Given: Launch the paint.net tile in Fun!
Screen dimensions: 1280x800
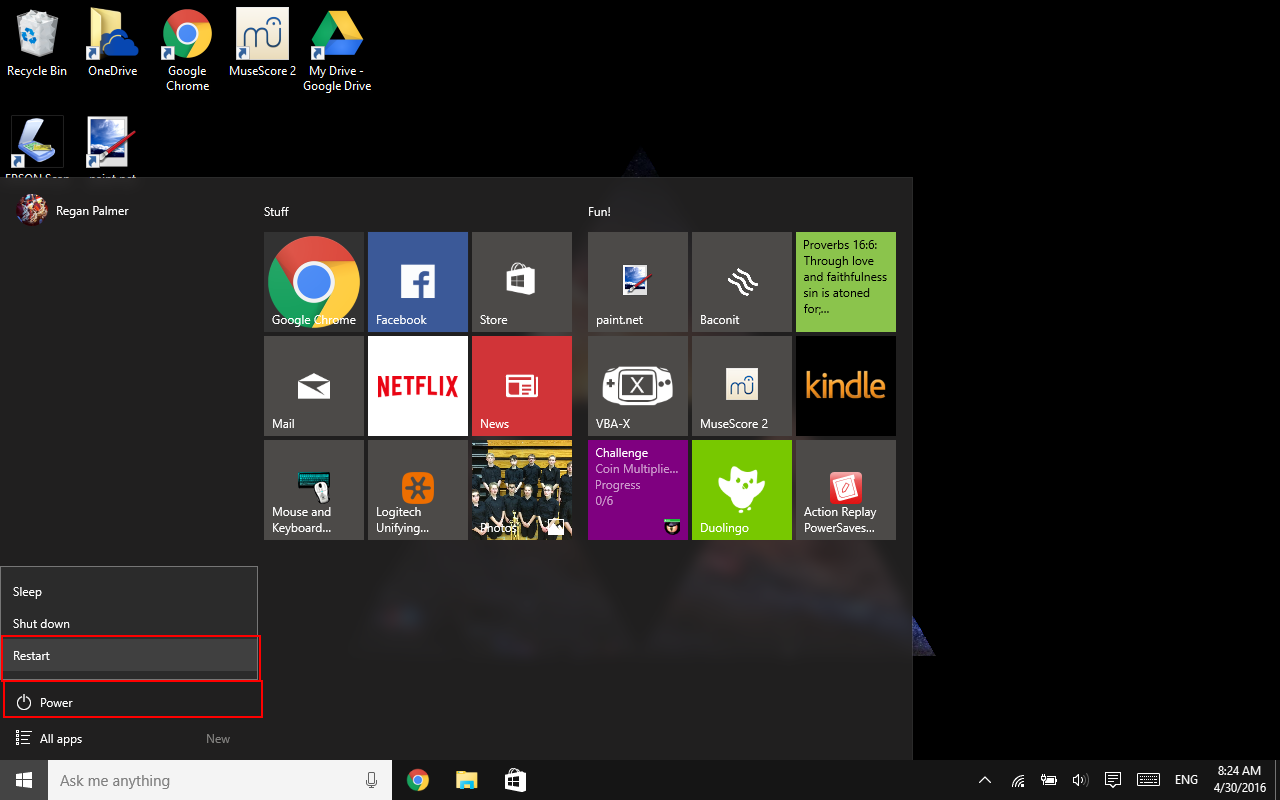Looking at the screenshot, I should (638, 282).
